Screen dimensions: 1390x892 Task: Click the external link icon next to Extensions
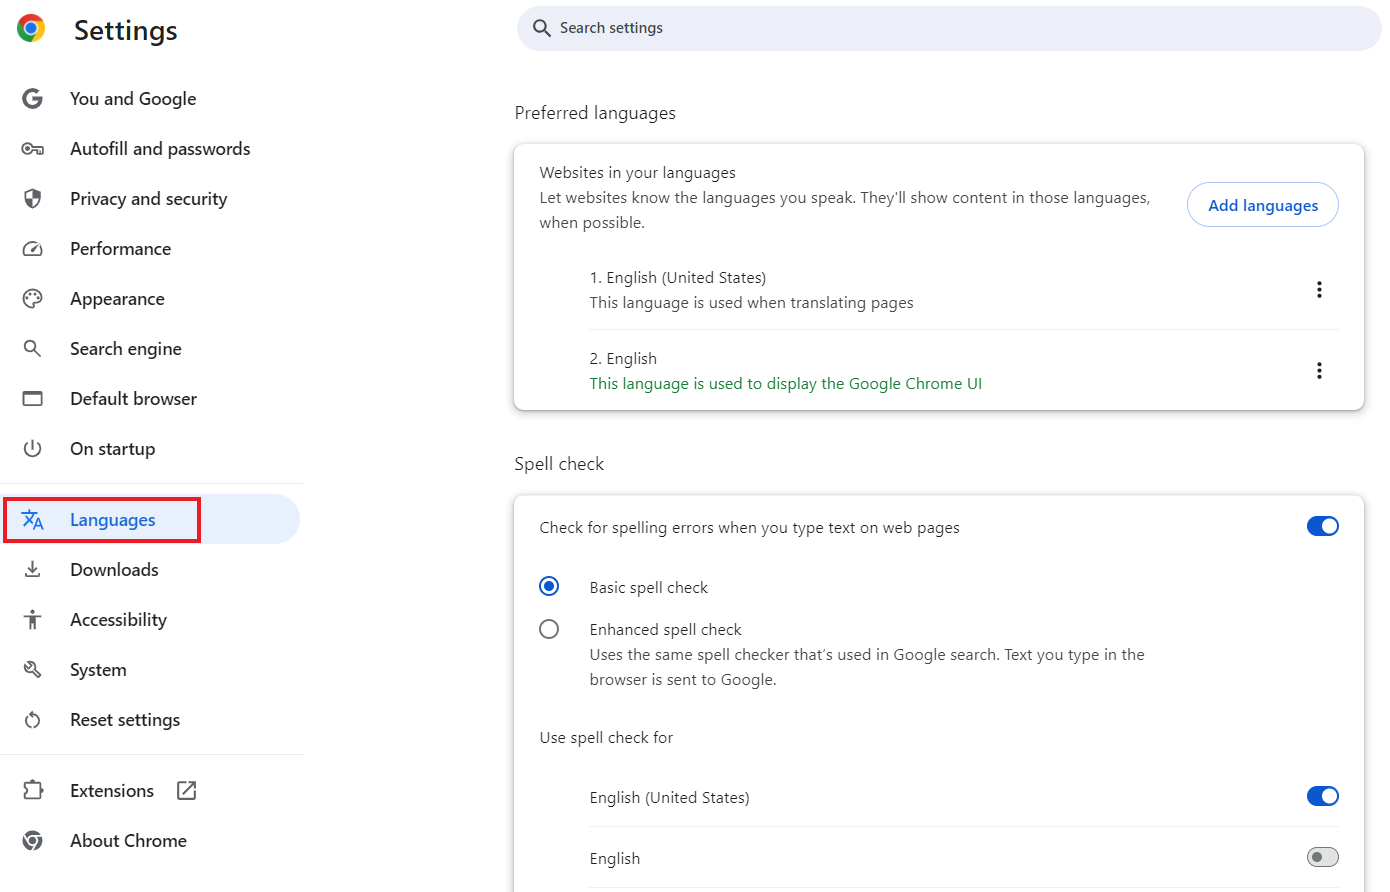pos(186,791)
